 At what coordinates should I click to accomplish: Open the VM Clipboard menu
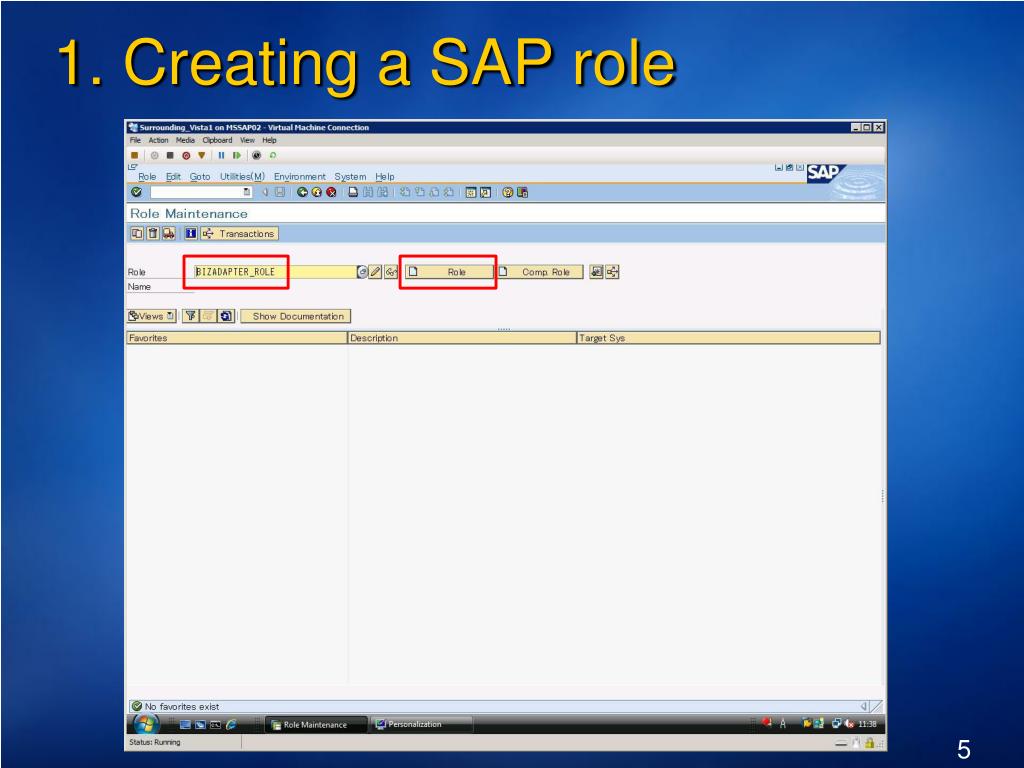pos(217,140)
